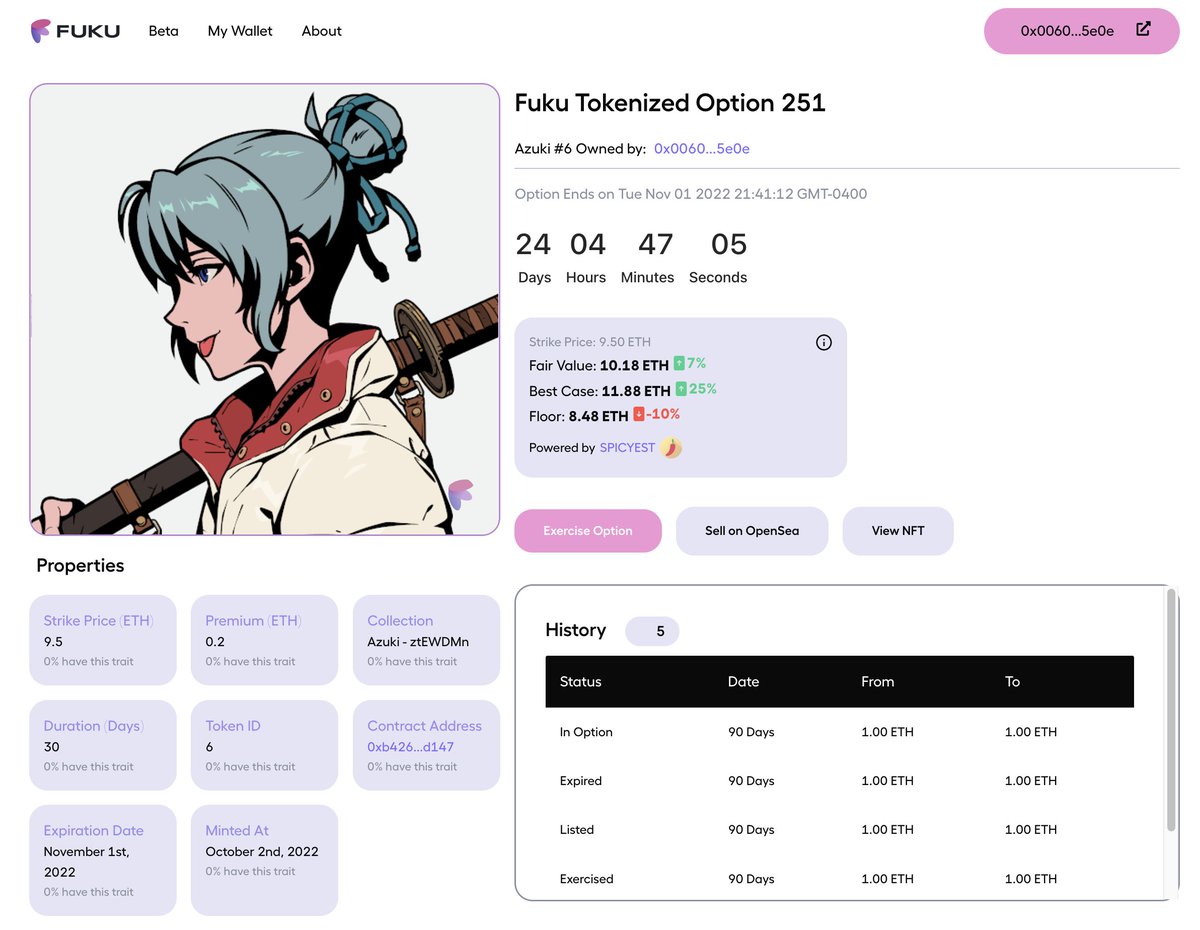Go to the About page
Screen dimensions: 1200x930
(322, 31)
